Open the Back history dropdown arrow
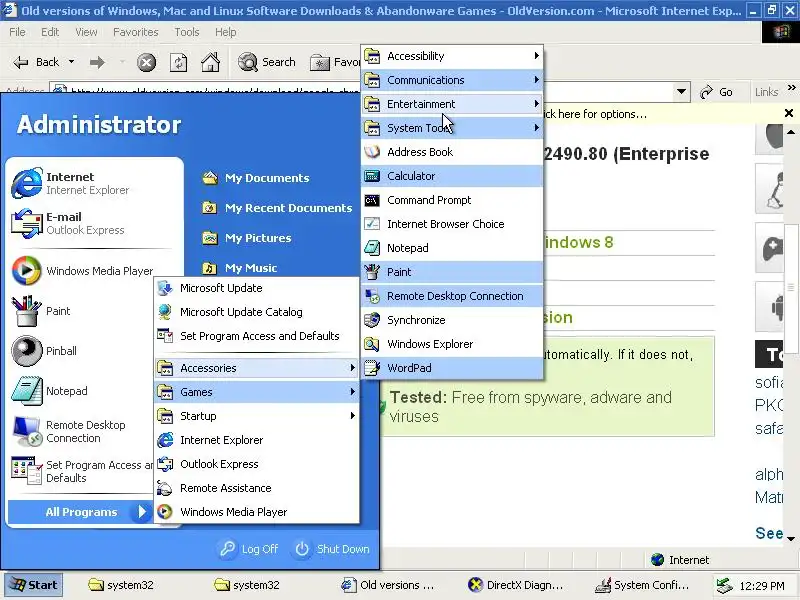This screenshot has width=800, height=600. 71,62
